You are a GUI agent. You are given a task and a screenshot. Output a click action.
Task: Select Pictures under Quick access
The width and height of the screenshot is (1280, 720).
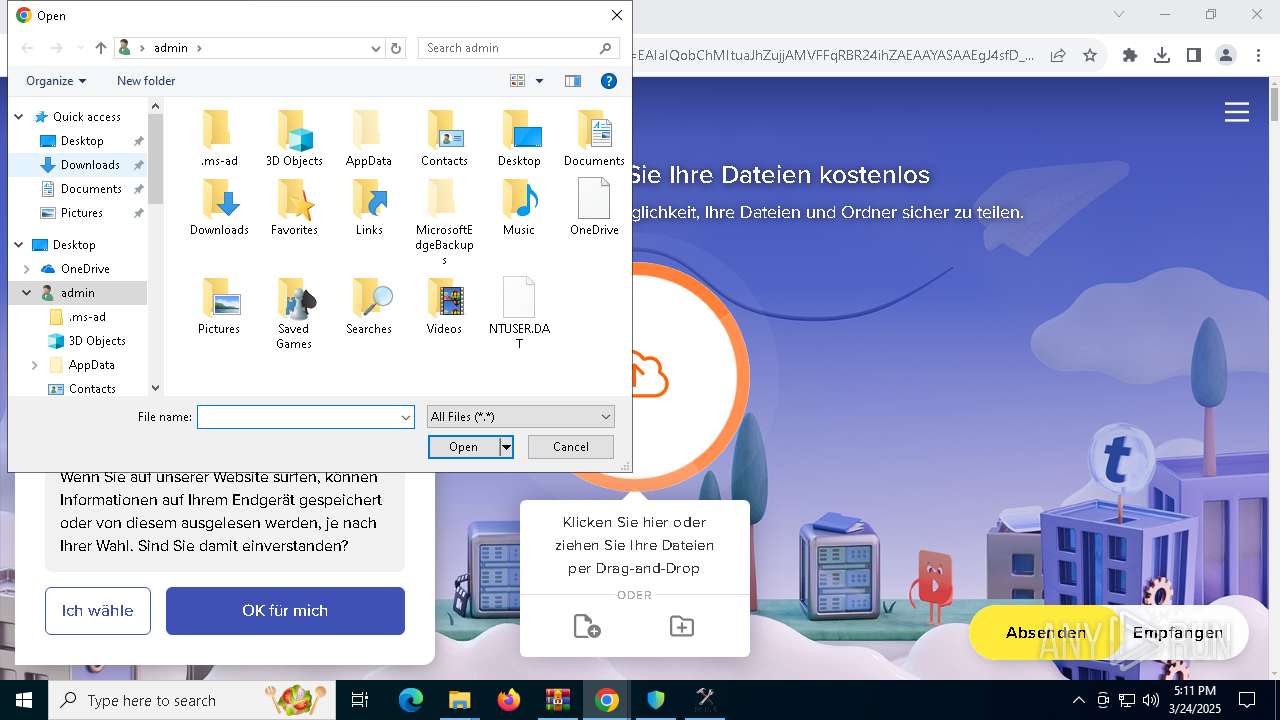click(x=82, y=213)
